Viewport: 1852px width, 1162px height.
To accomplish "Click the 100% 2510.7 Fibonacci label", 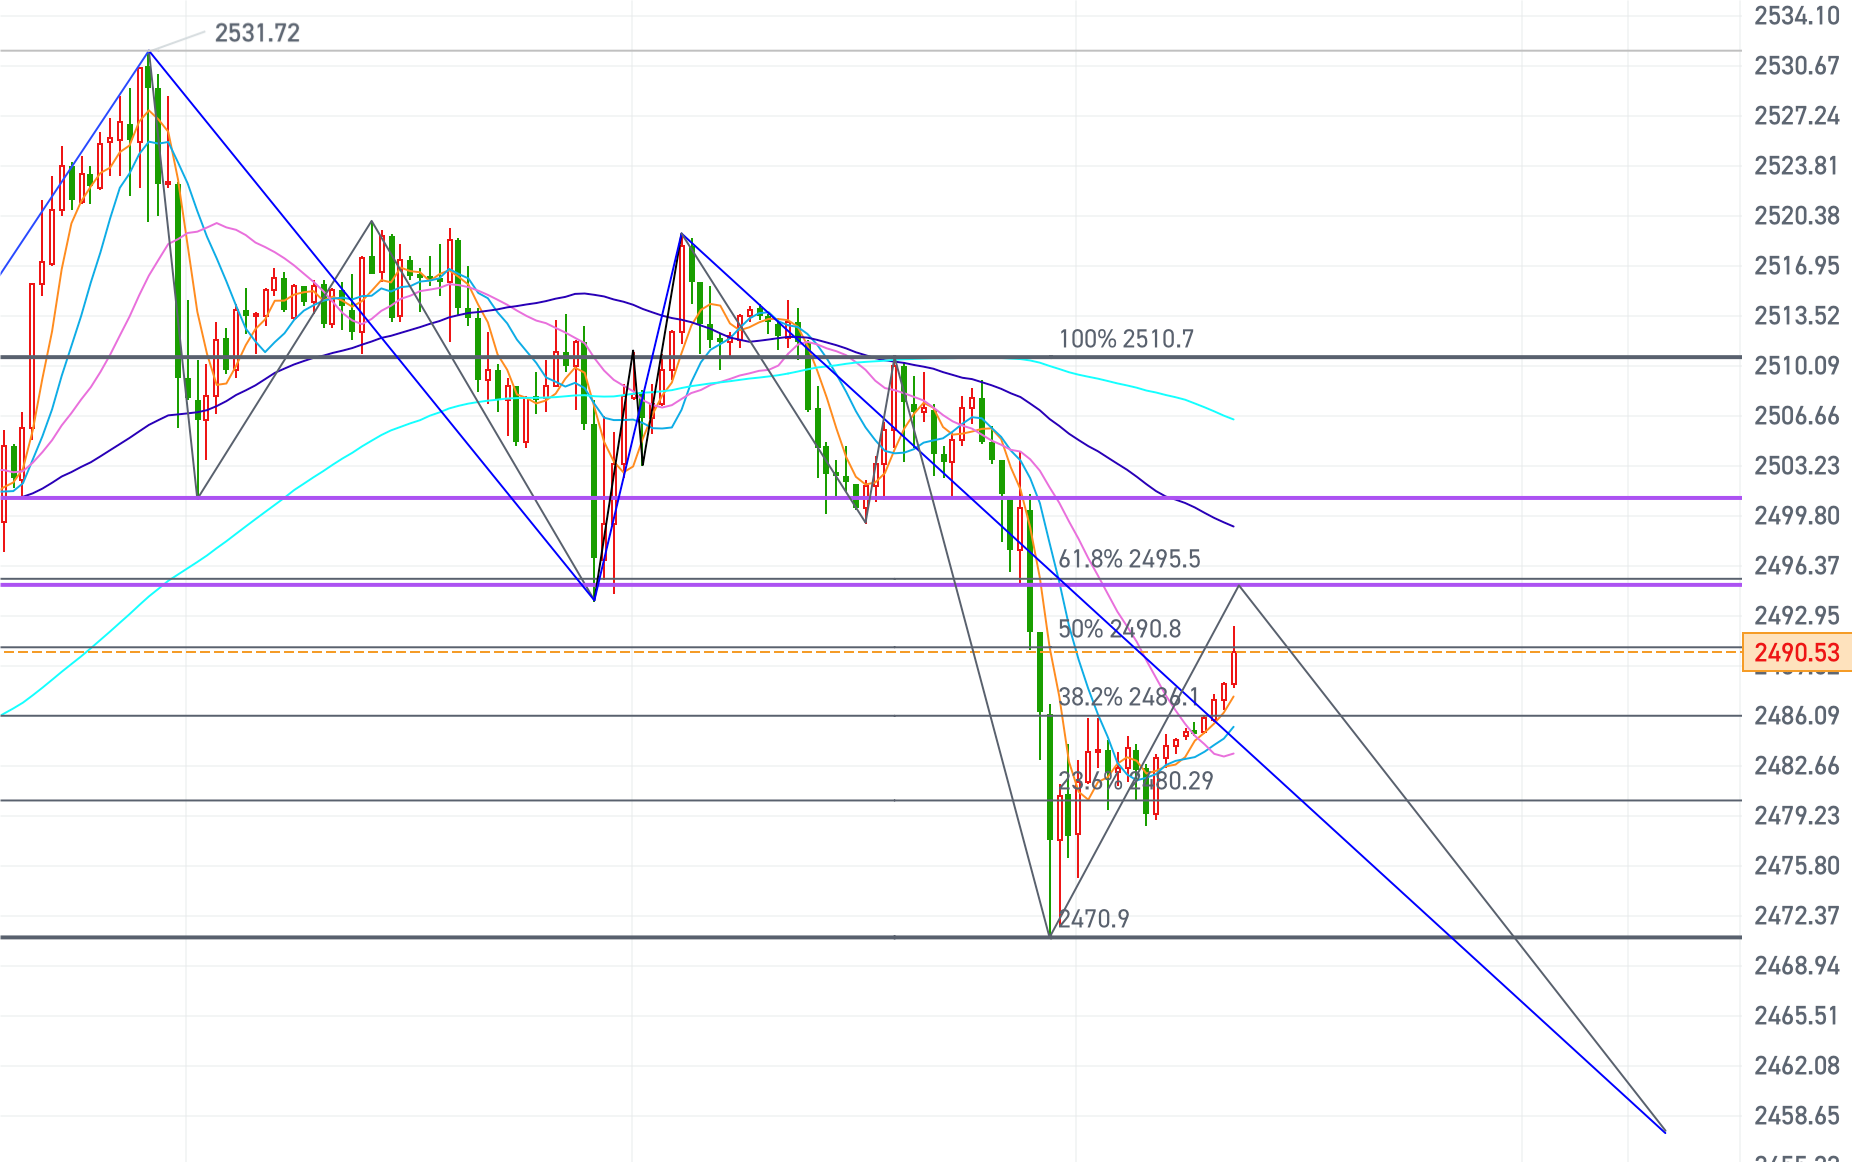I will point(1126,339).
